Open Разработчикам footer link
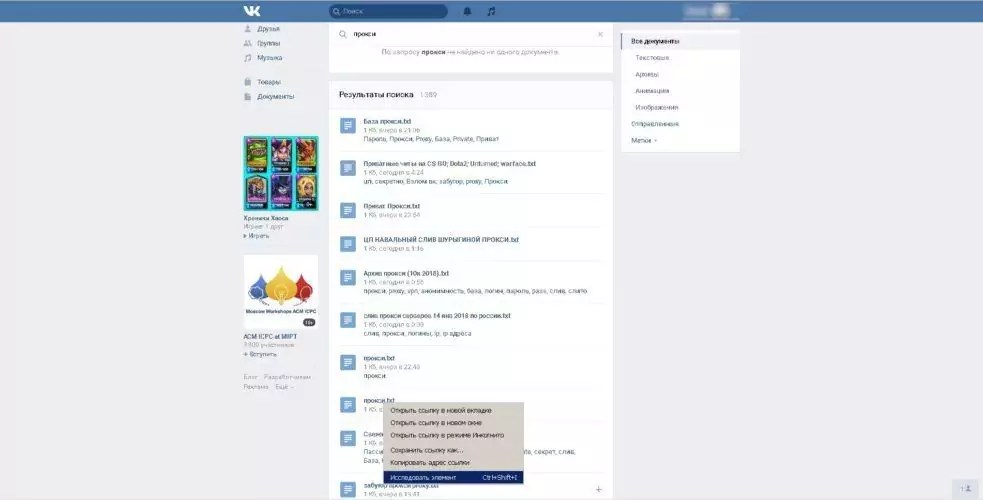This screenshot has height=500, width=983. point(287,377)
